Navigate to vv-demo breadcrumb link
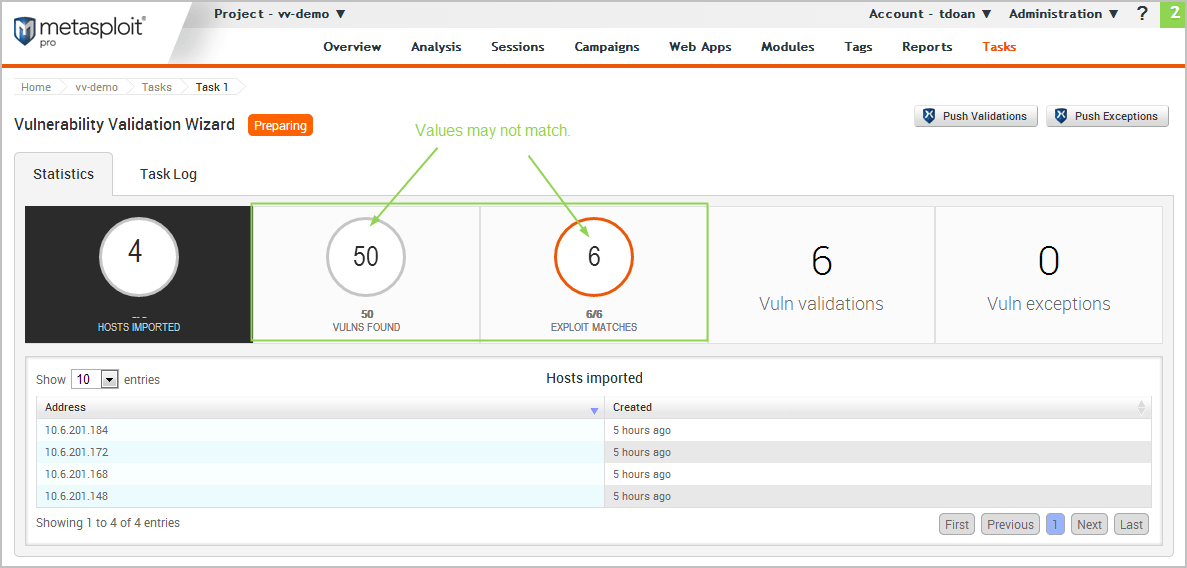Viewport: 1187px width, 568px height. click(x=96, y=87)
